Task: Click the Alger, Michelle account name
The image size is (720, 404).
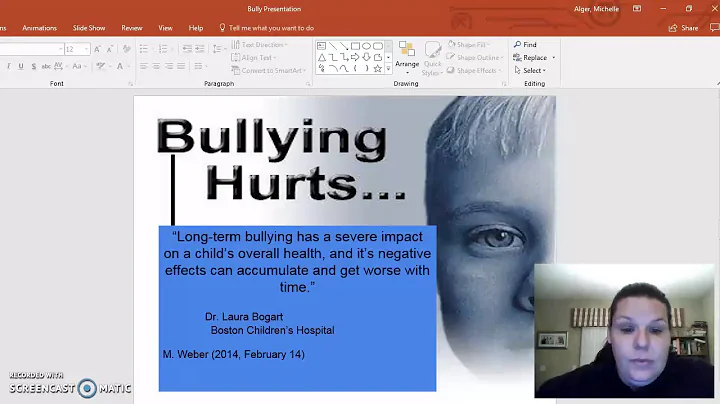Action: point(596,9)
